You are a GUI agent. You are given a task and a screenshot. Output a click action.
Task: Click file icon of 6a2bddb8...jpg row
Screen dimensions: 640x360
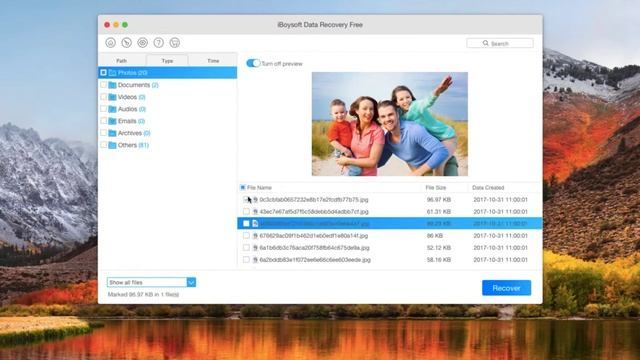255,260
